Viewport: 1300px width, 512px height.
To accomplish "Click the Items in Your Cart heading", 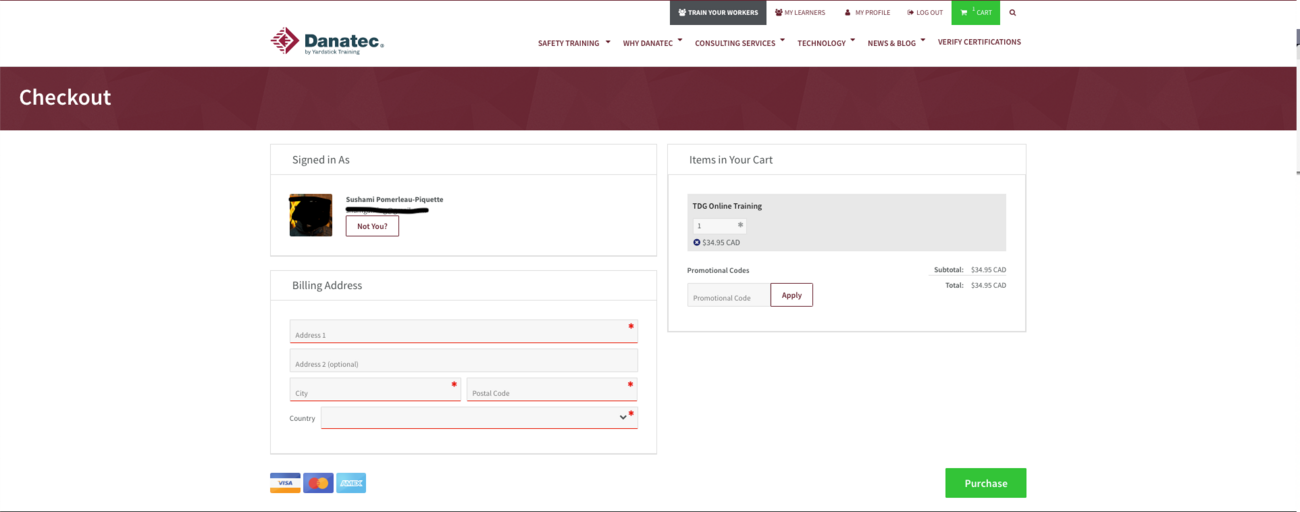I will tap(731, 160).
